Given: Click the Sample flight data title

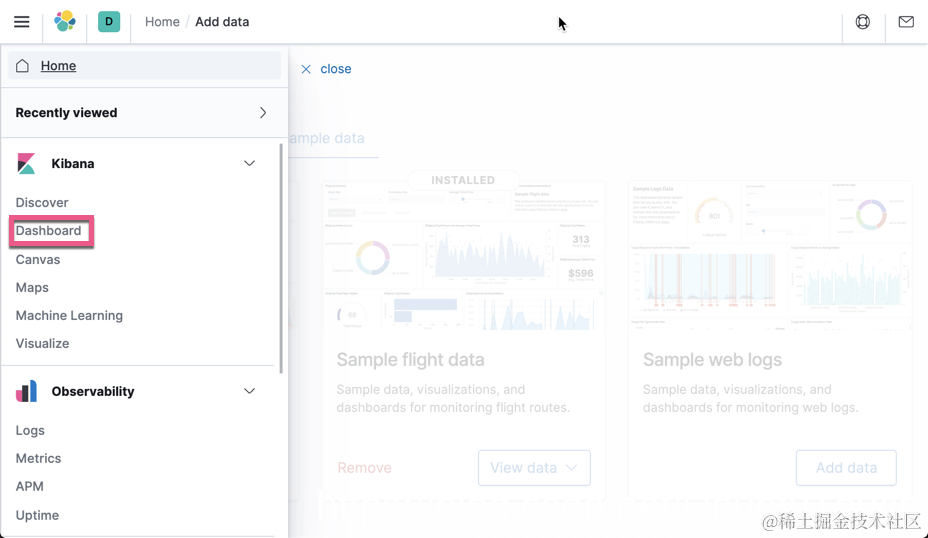Looking at the screenshot, I should pos(410,360).
